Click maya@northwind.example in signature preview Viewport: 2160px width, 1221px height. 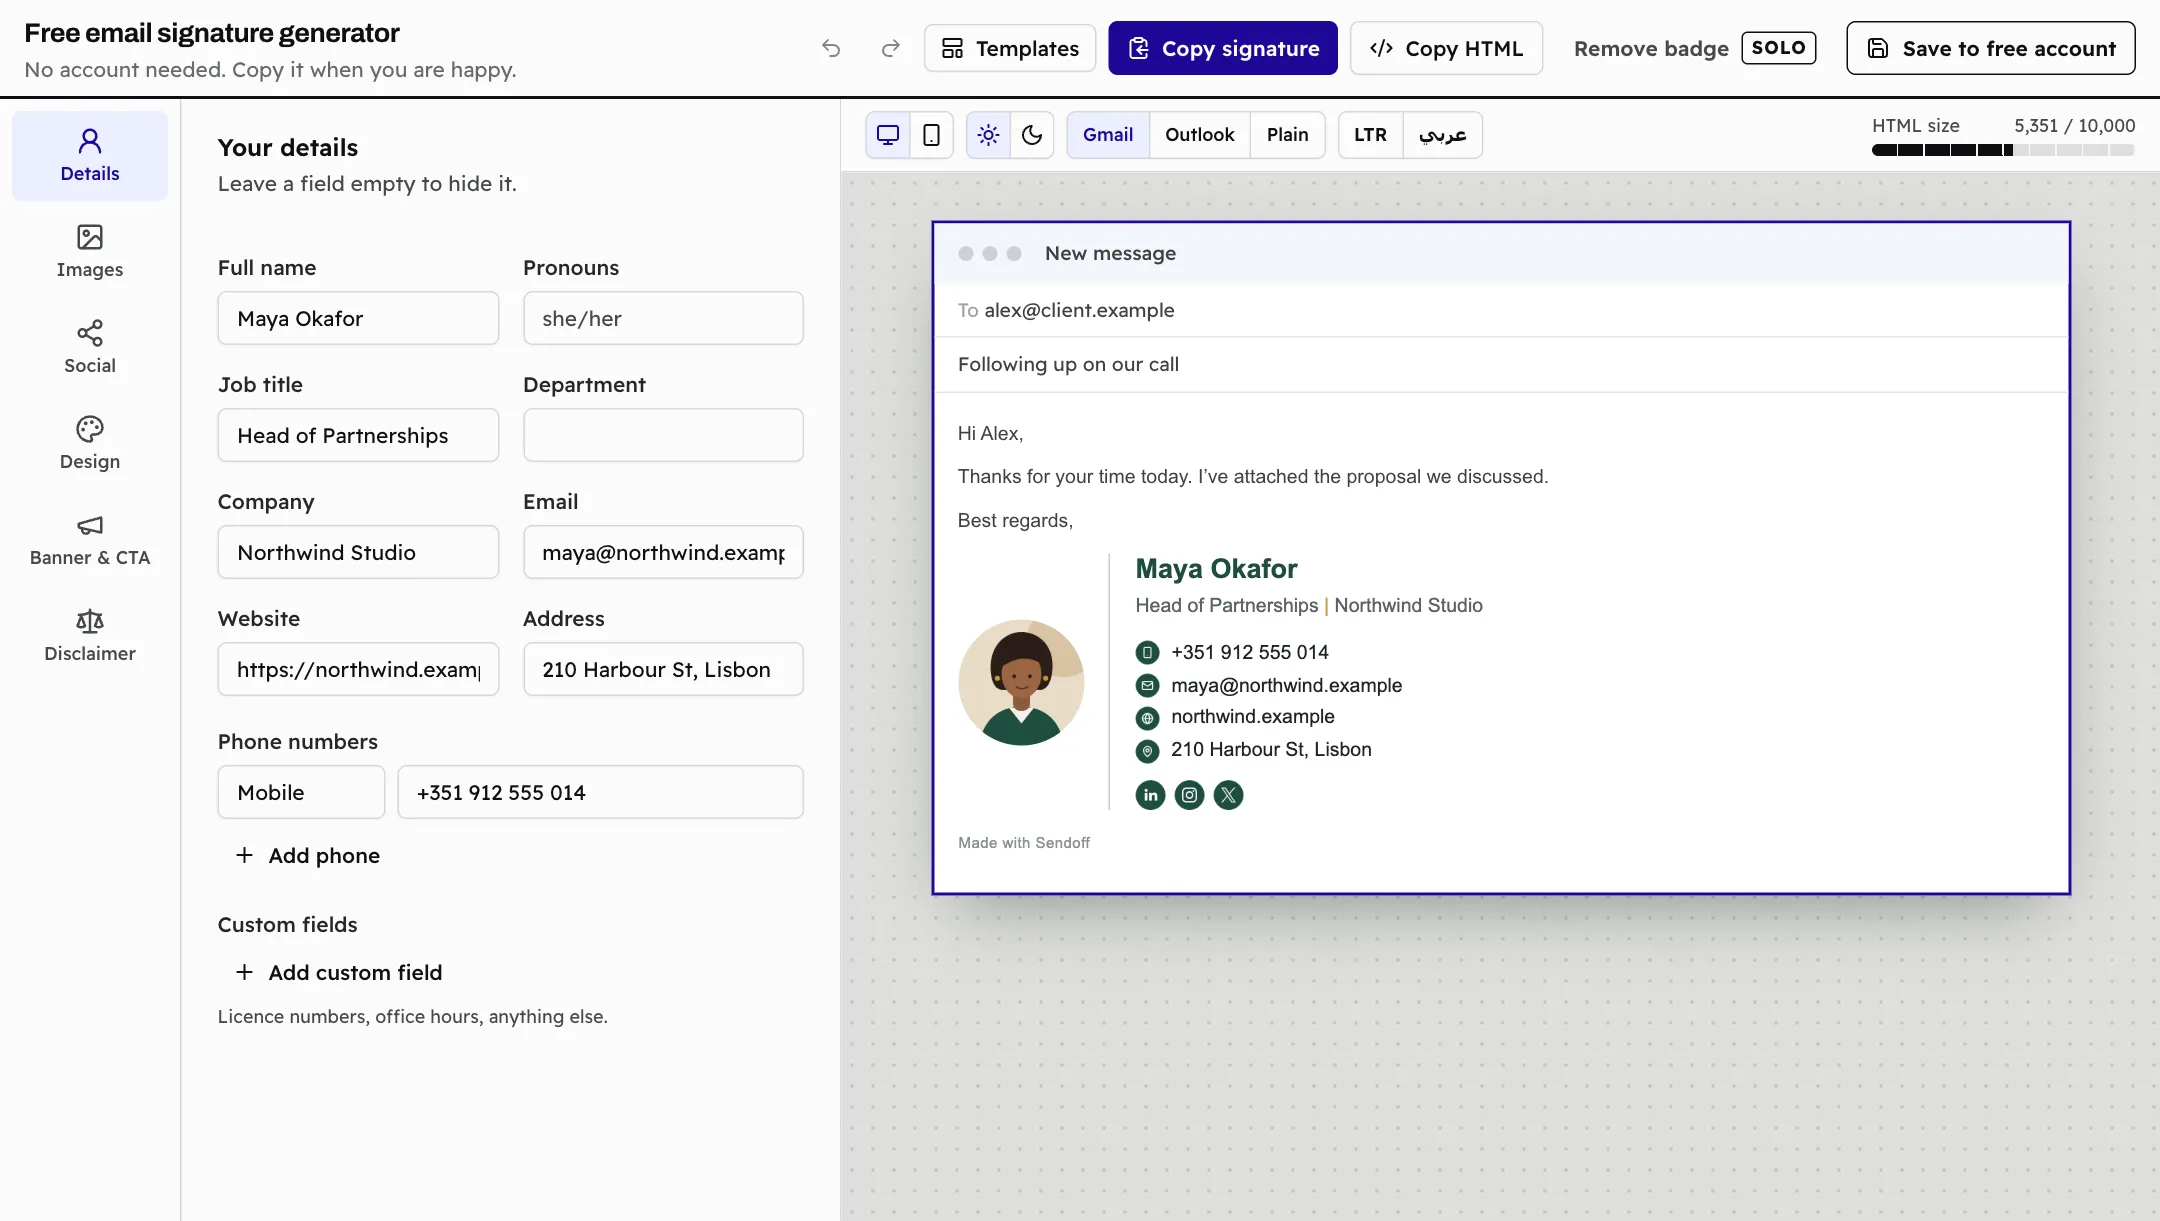[x=1286, y=685]
